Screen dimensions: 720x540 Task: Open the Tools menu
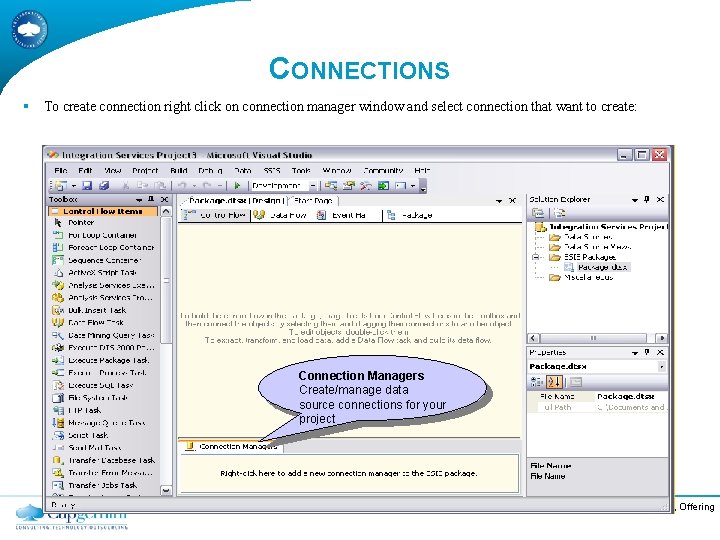pos(301,170)
